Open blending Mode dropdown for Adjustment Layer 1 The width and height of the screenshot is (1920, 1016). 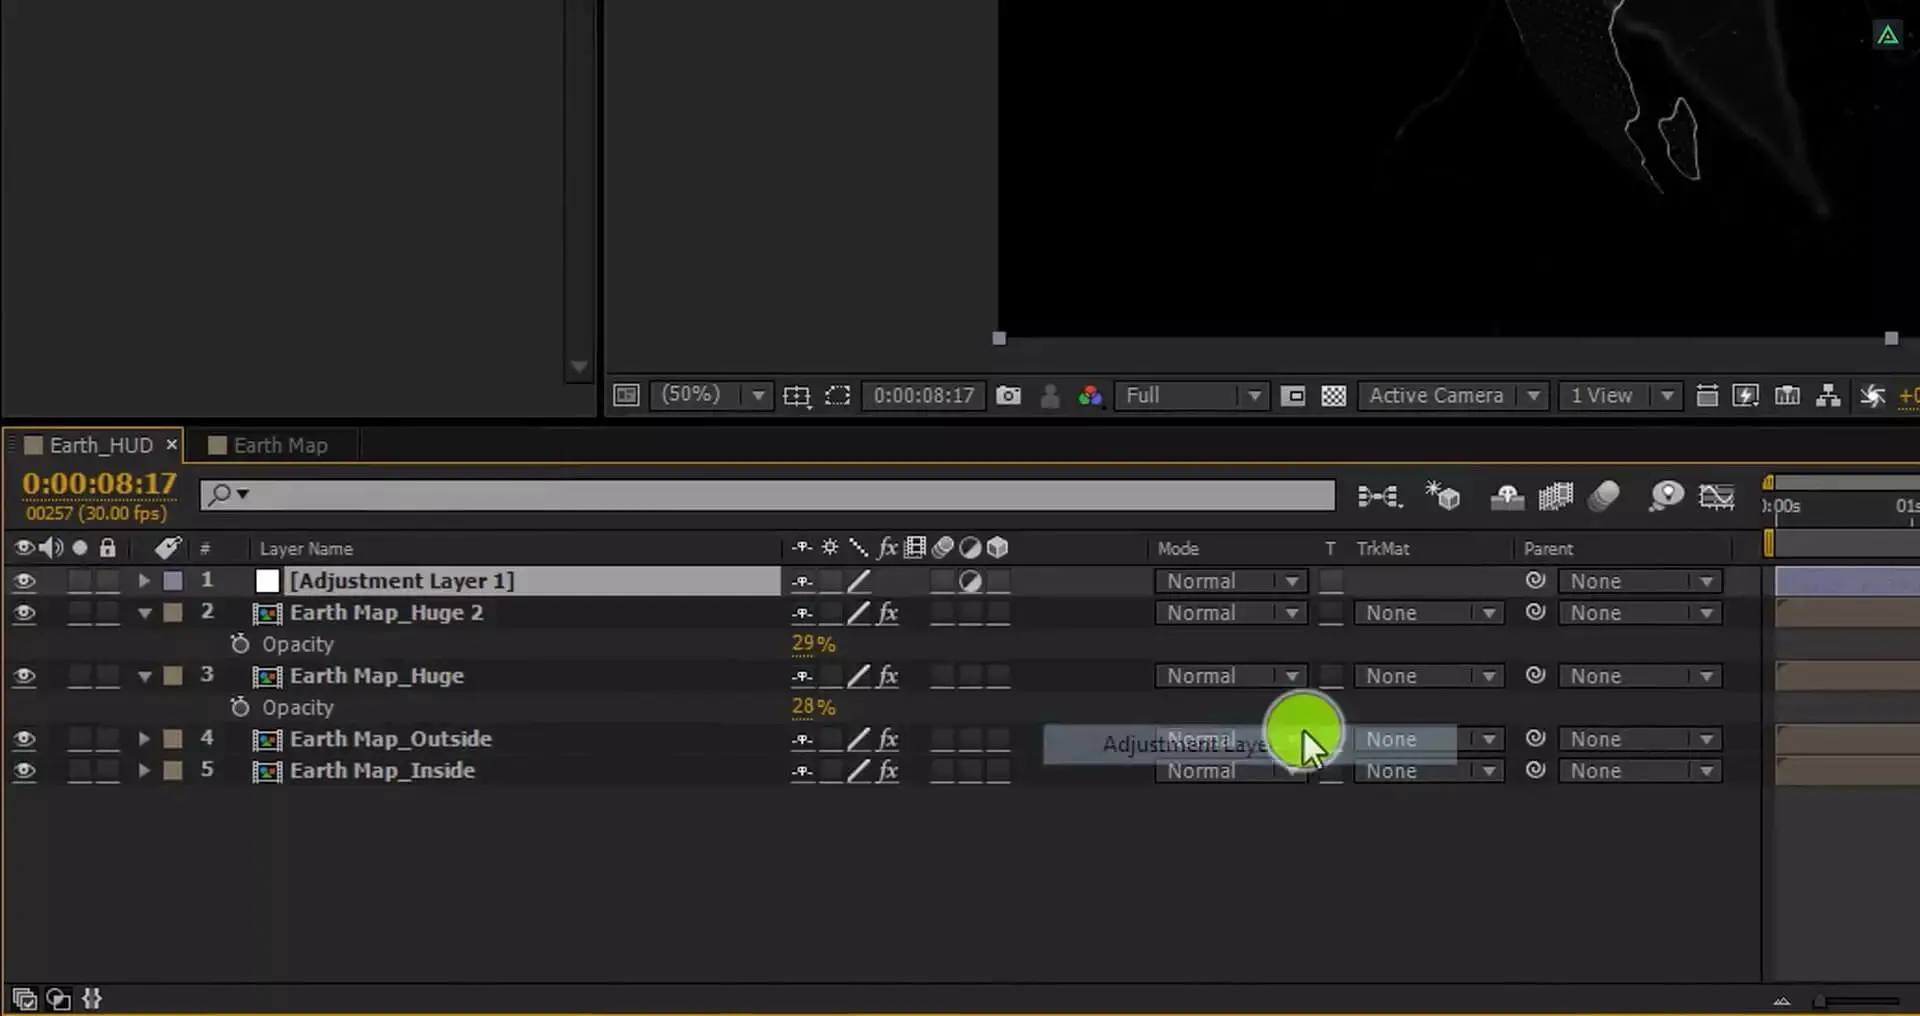[1231, 581]
